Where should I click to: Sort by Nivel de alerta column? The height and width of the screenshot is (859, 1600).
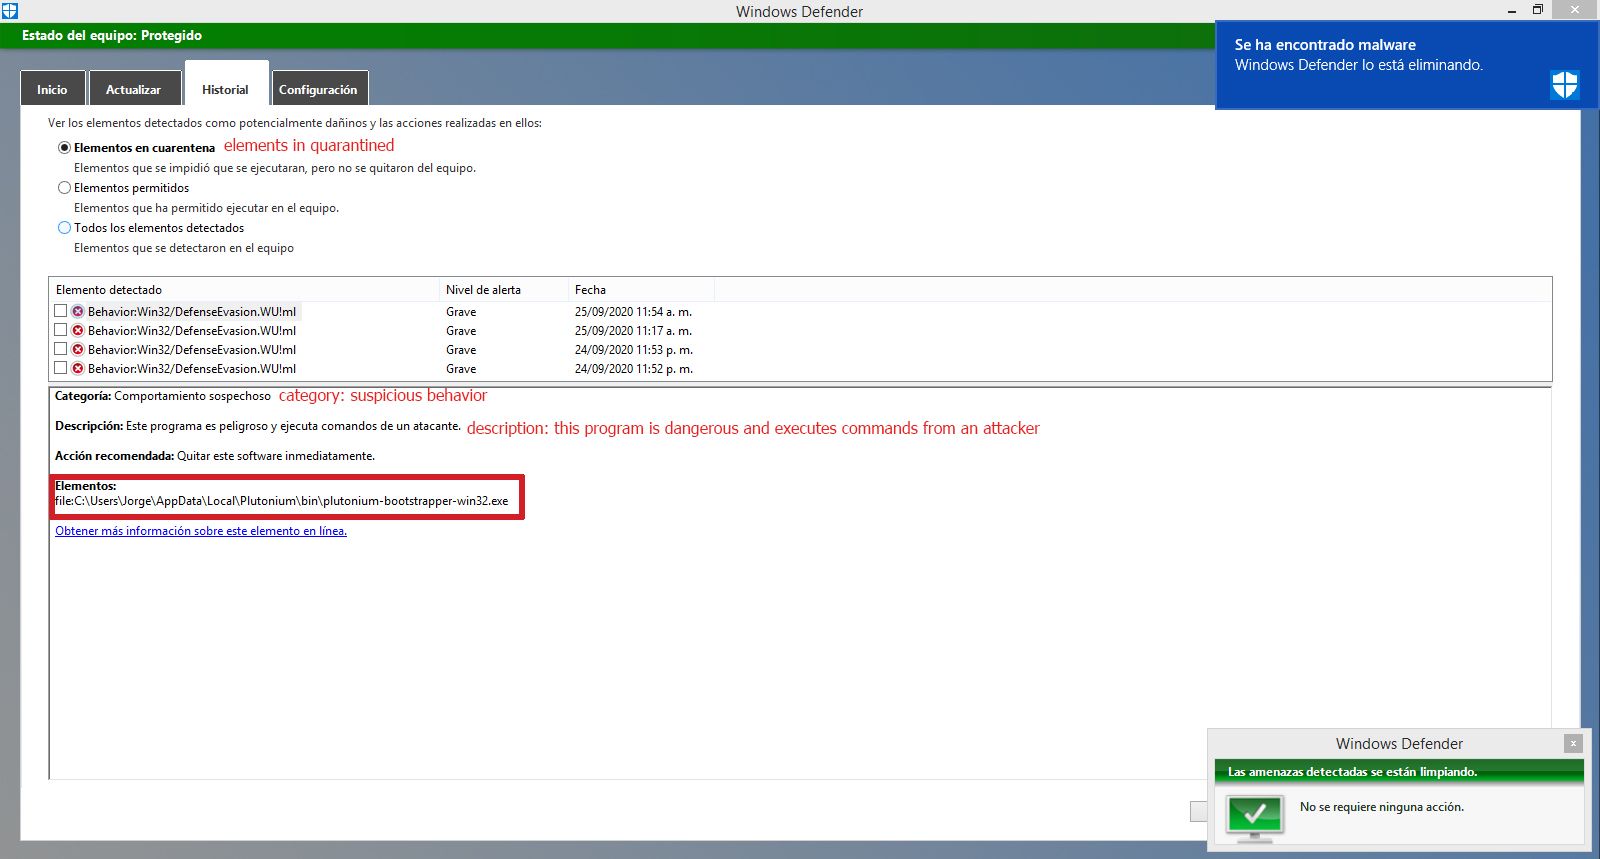pos(503,289)
